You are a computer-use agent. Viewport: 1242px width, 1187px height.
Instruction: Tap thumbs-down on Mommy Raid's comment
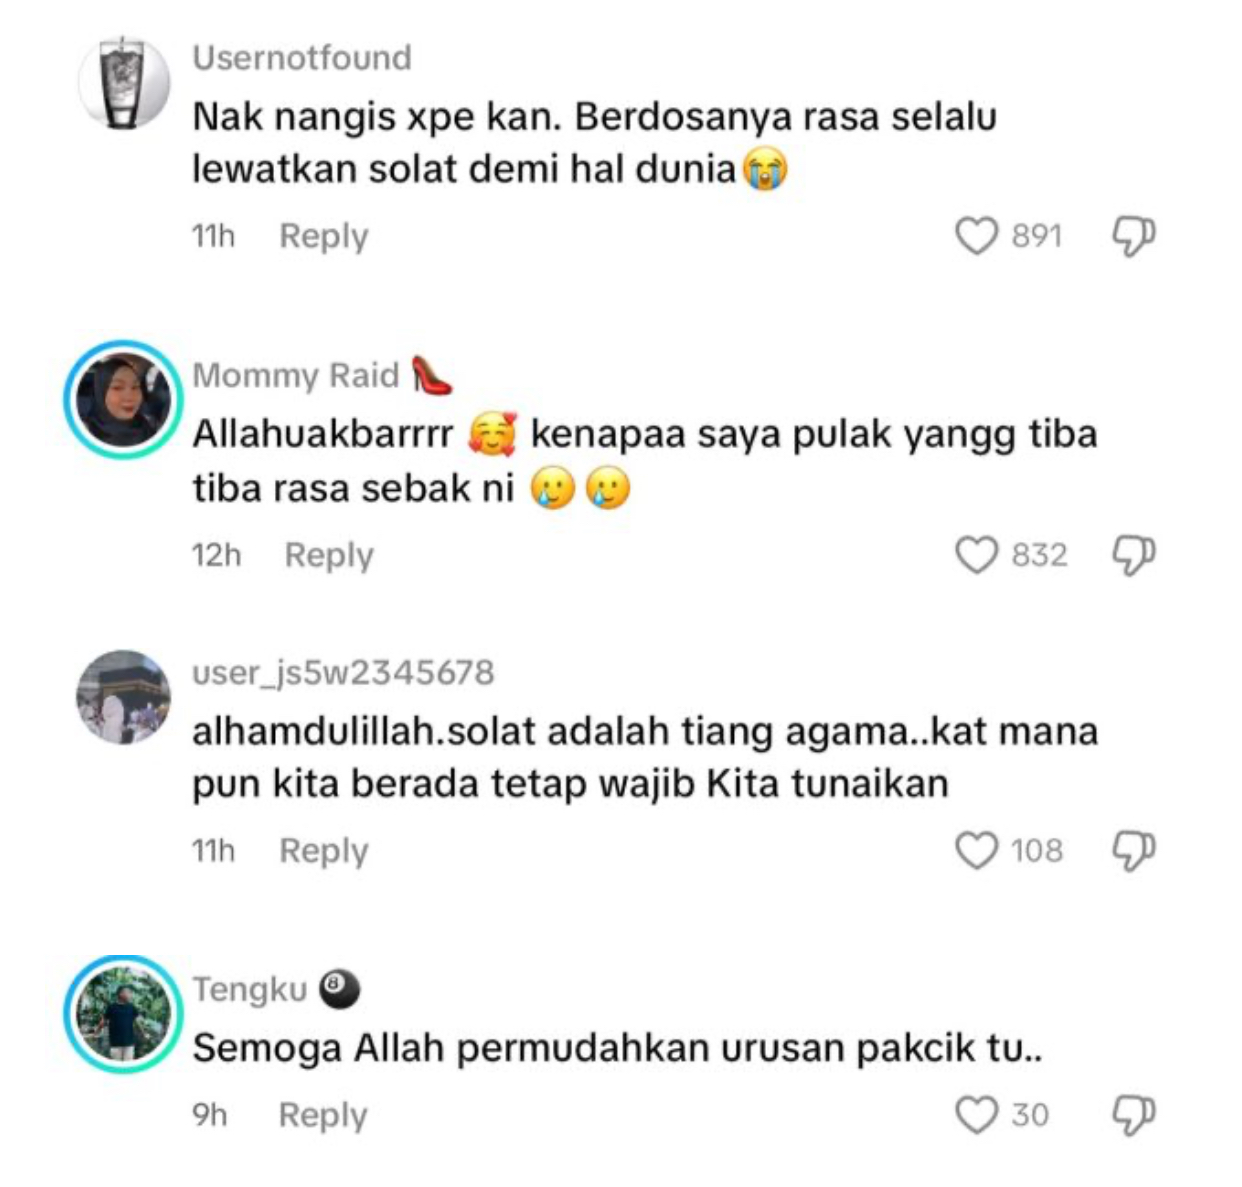[1134, 555]
